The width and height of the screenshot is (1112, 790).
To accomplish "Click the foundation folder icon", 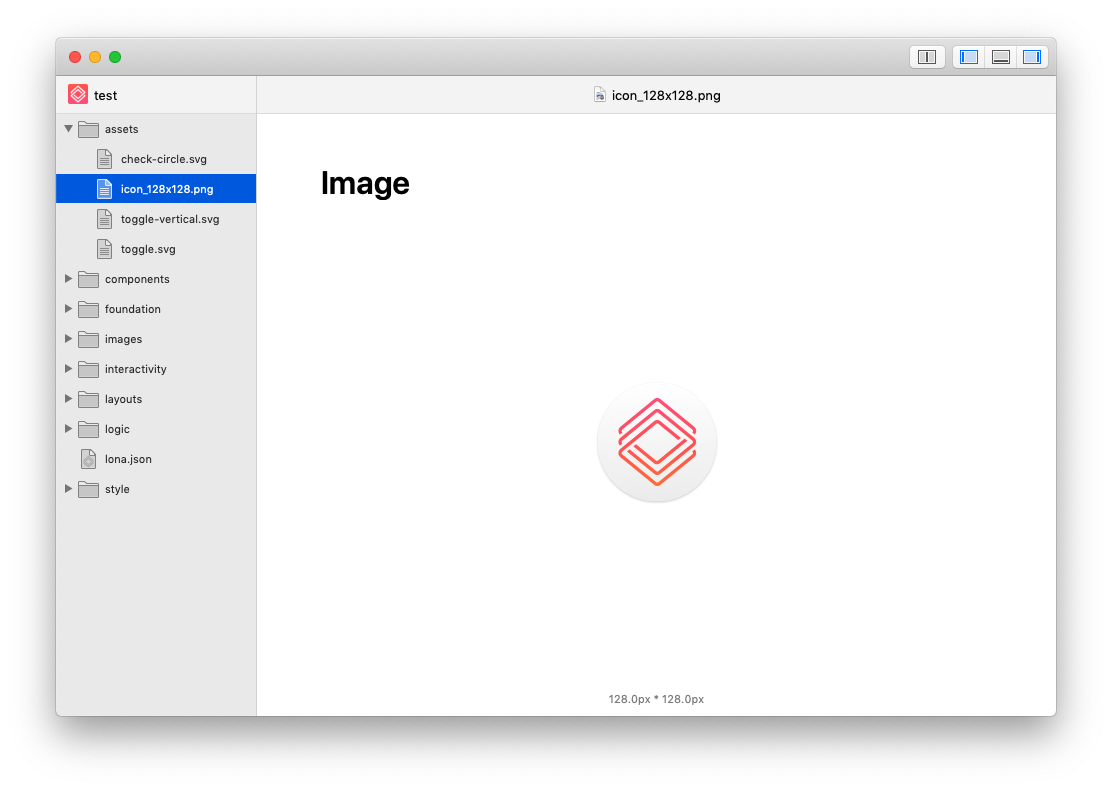I will click(x=89, y=309).
